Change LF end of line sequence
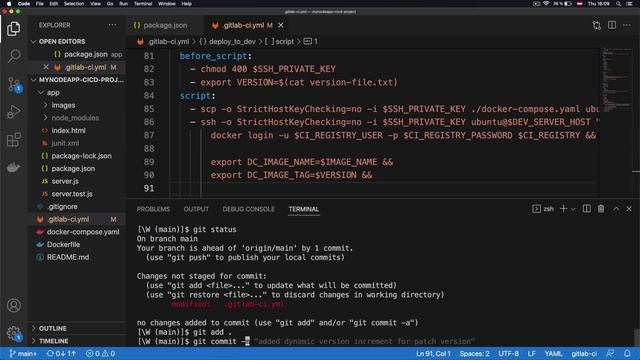 531,353
